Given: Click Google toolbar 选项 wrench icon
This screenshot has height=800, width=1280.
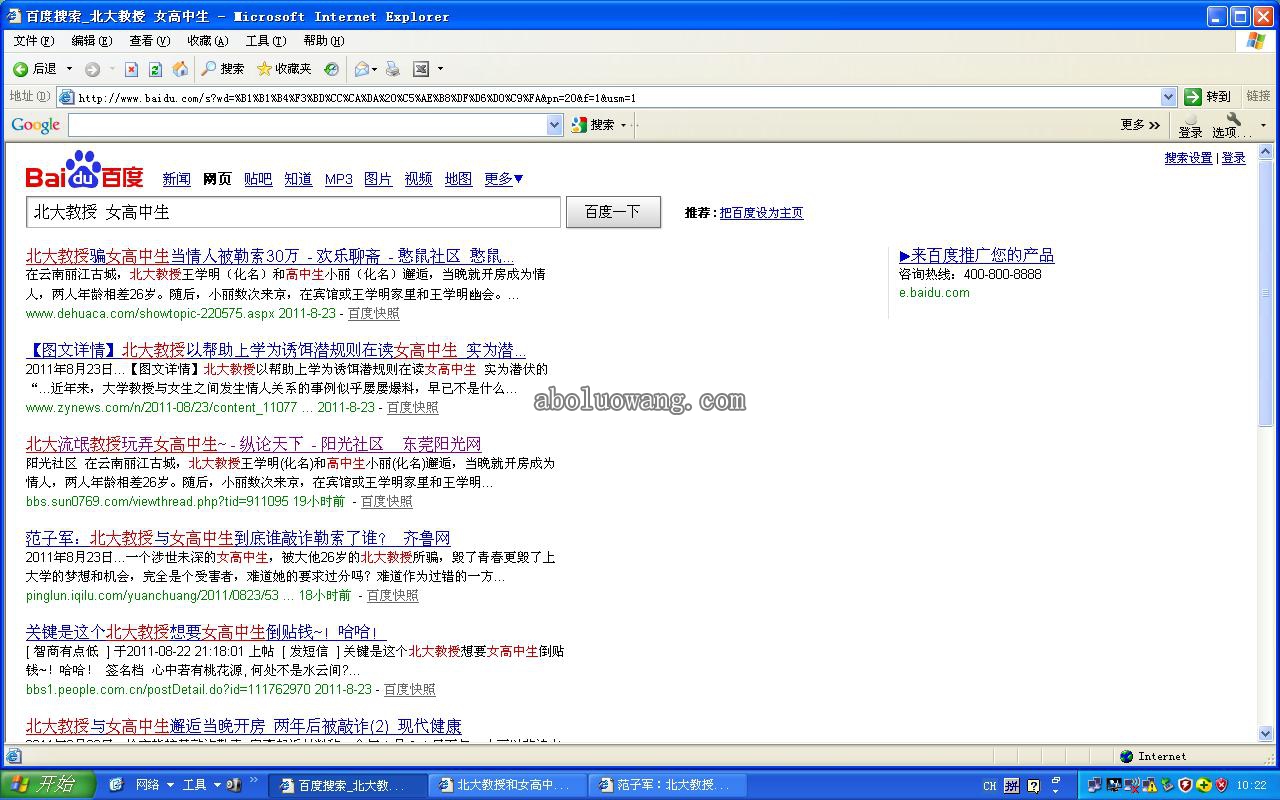Looking at the screenshot, I should (1233, 119).
